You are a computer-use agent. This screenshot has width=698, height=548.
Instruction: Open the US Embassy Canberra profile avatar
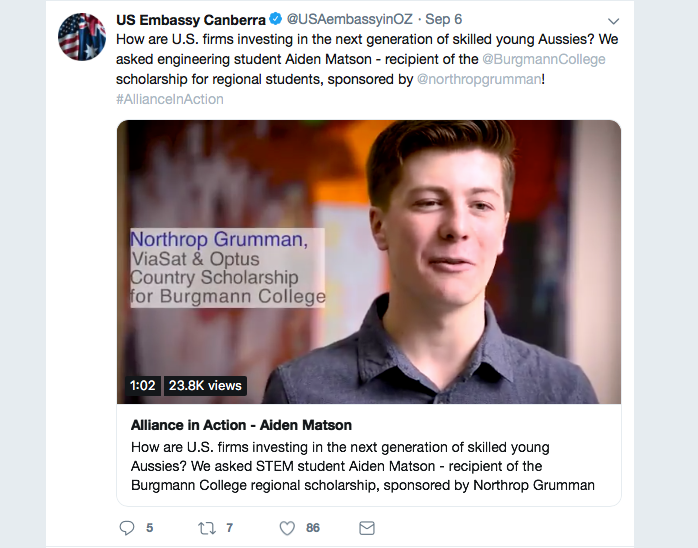(x=82, y=37)
